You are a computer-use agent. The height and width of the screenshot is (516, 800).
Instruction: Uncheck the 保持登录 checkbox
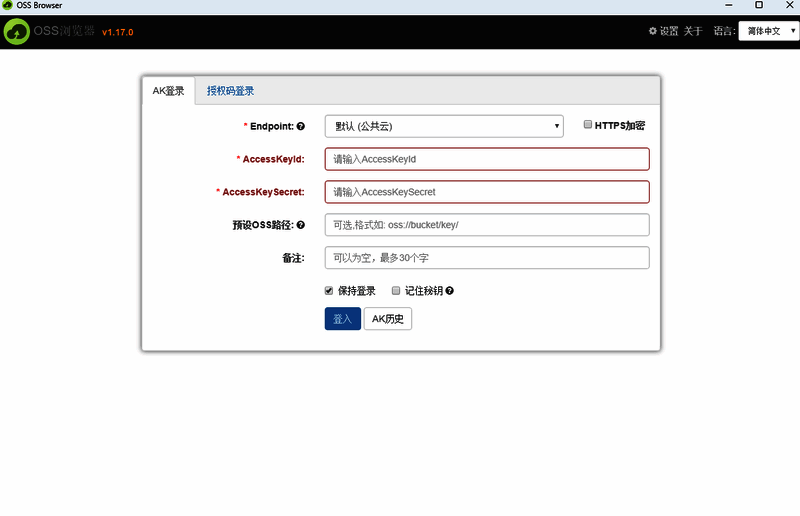pos(329,290)
